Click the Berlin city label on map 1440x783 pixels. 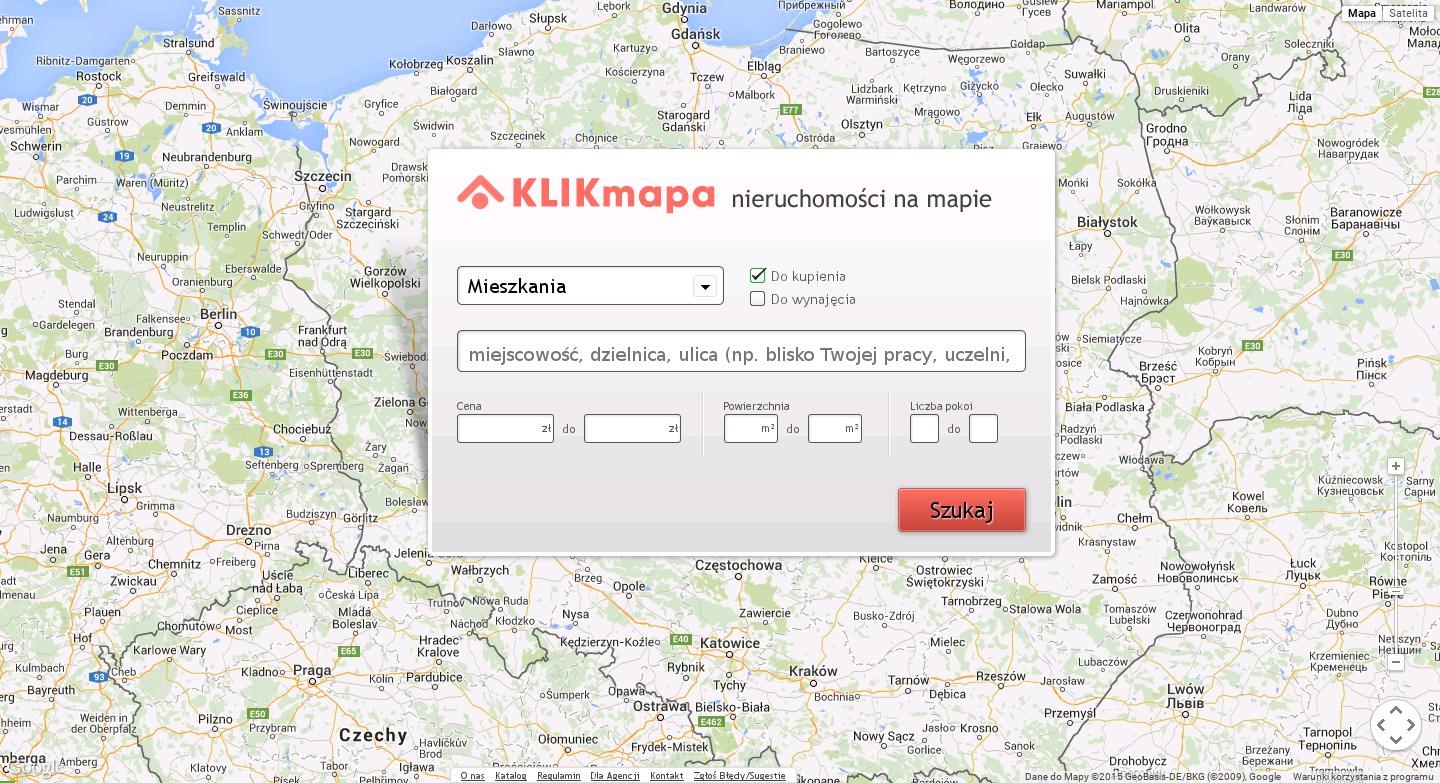tap(218, 313)
